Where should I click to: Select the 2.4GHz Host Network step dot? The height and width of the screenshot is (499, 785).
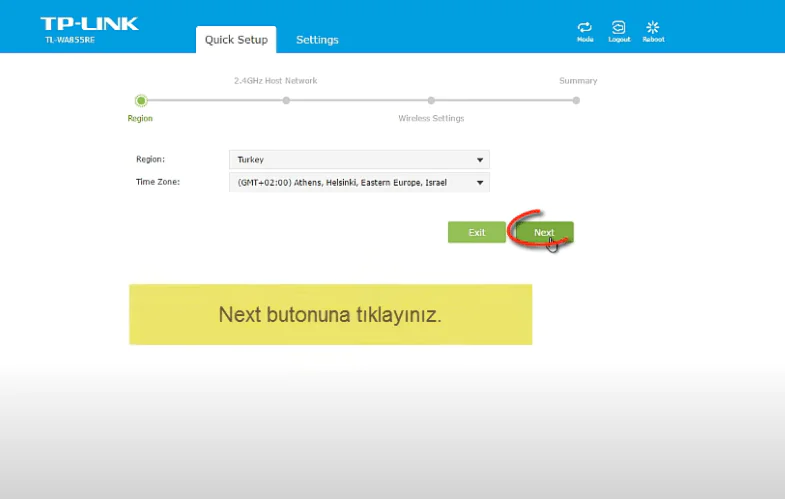286,101
